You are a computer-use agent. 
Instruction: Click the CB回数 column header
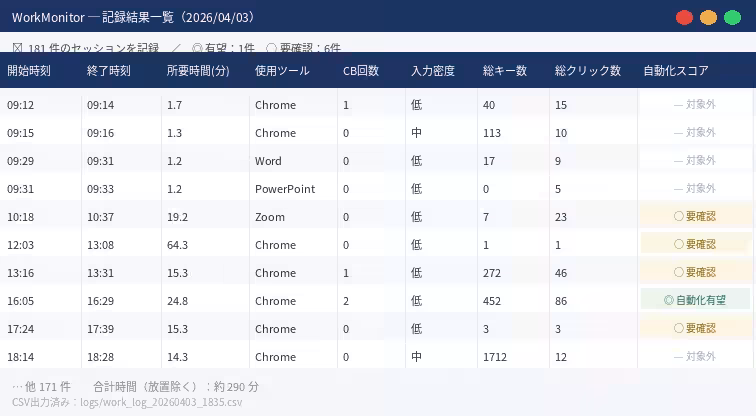pos(361,71)
